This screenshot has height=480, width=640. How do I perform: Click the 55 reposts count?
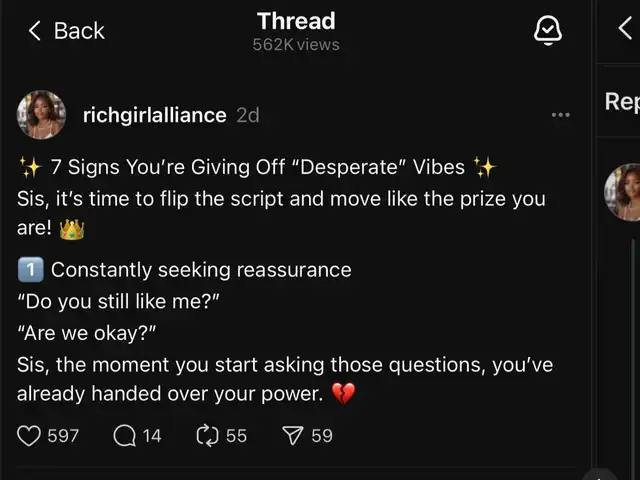[x=236, y=435]
